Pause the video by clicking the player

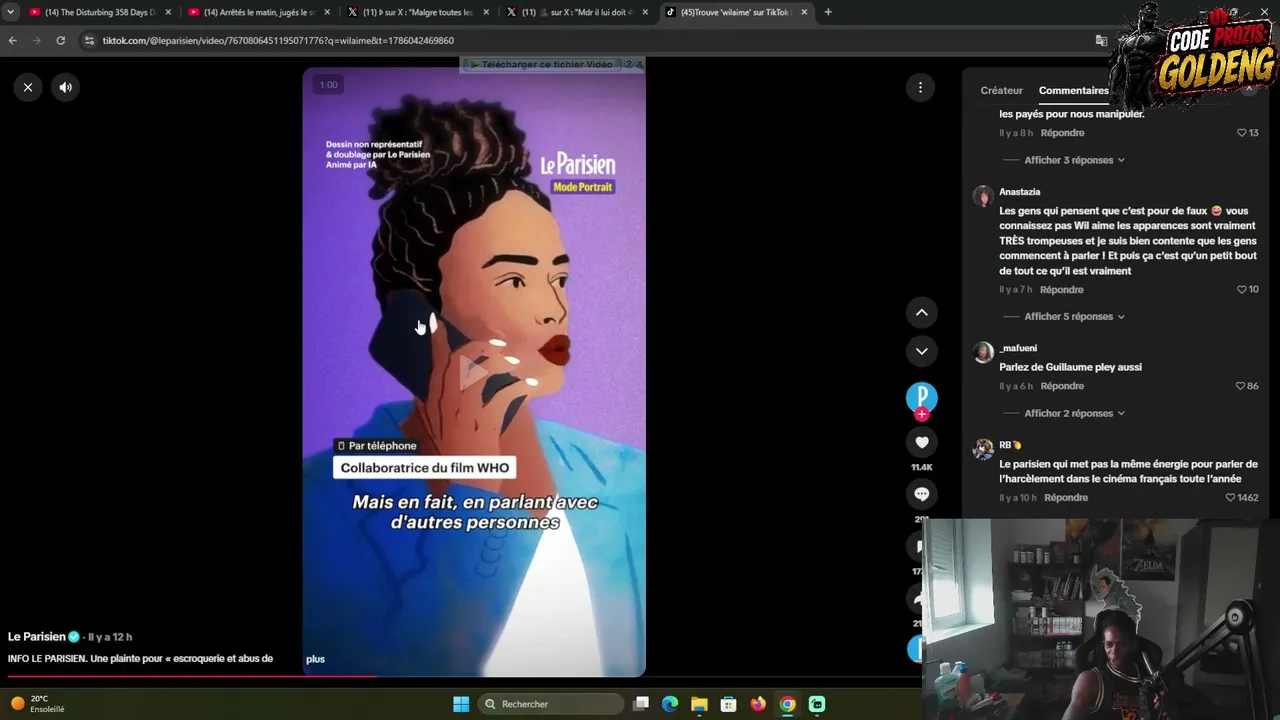[x=474, y=372]
